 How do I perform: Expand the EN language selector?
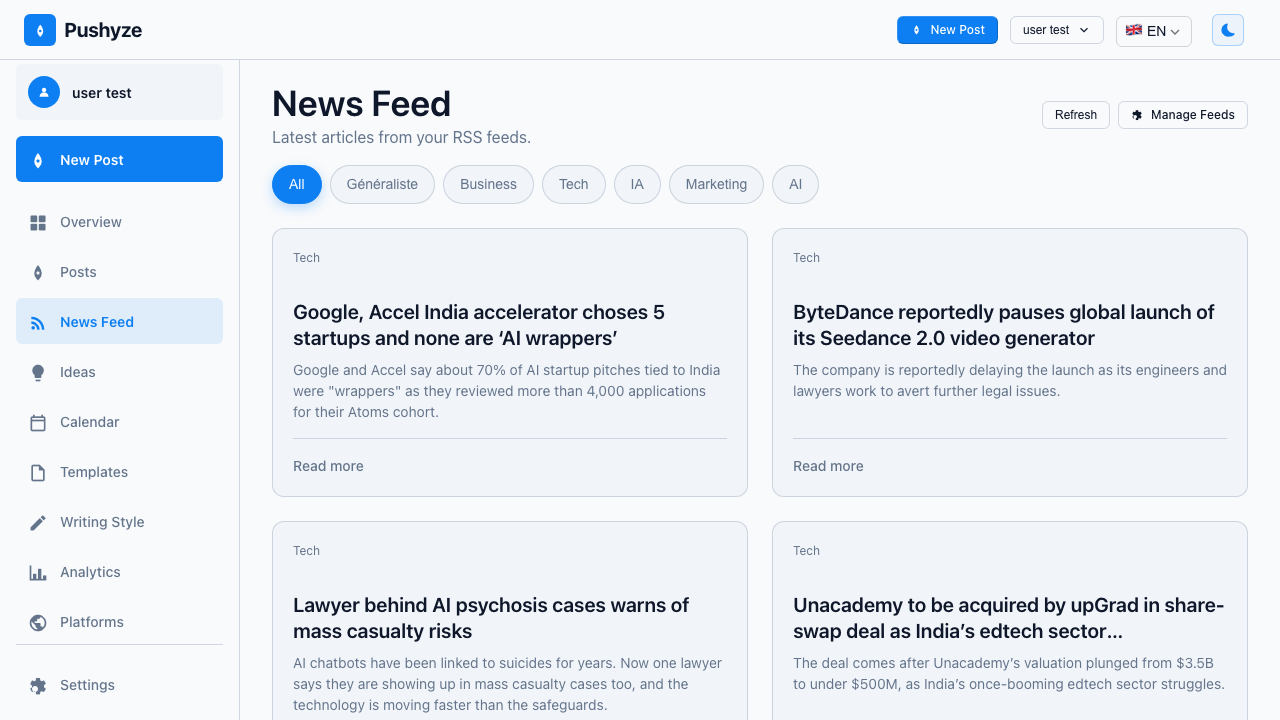(1153, 31)
